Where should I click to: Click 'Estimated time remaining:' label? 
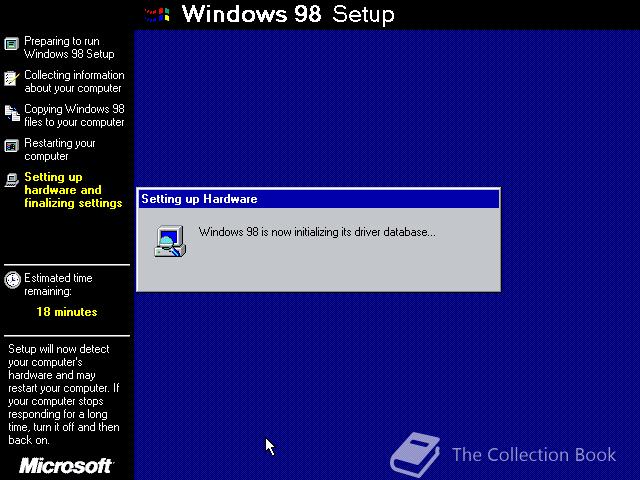58,284
